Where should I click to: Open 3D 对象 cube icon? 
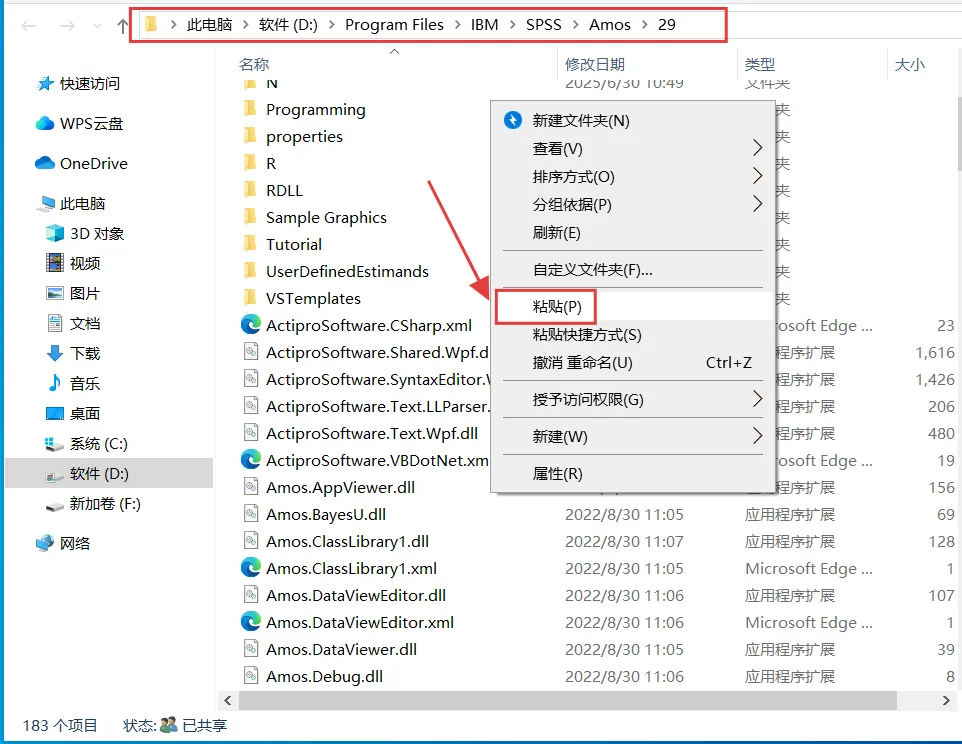pos(55,233)
